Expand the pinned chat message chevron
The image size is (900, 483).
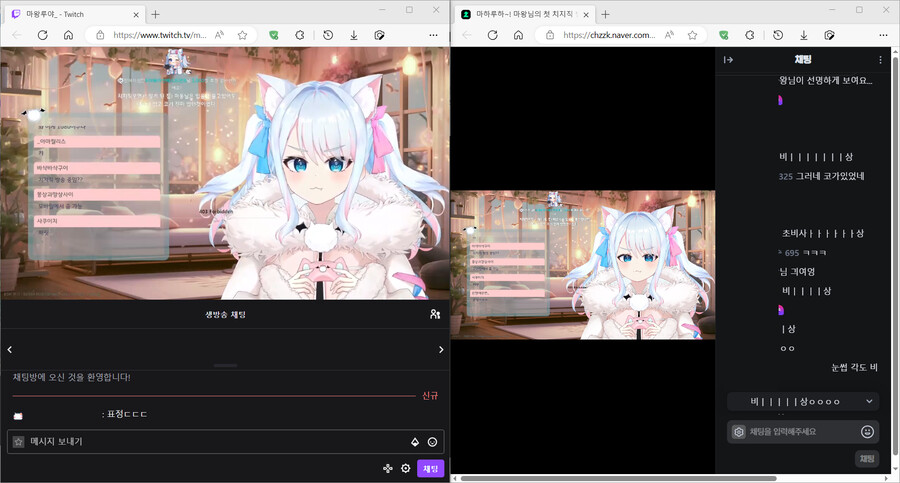(869, 401)
